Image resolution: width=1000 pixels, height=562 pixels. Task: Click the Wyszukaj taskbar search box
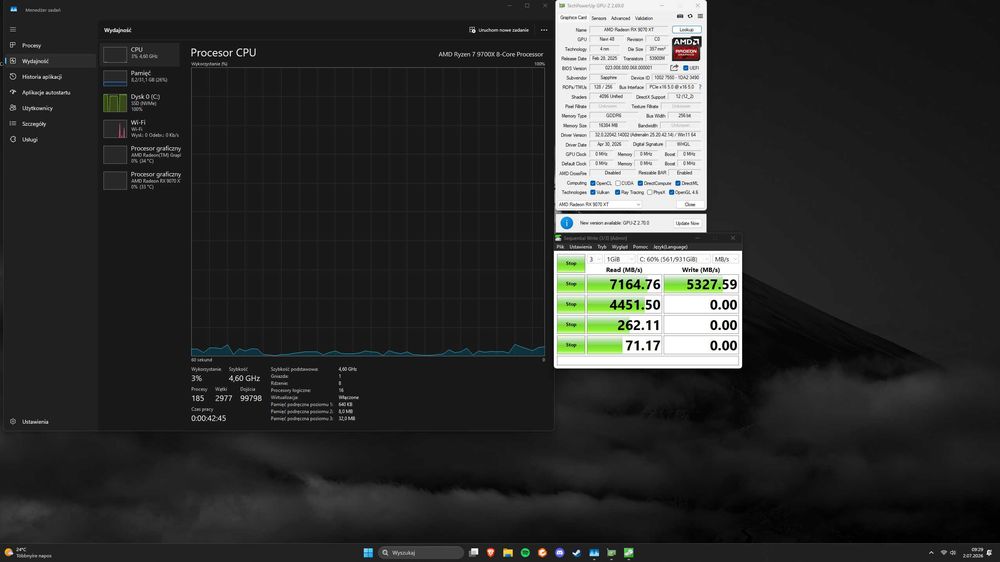click(421, 552)
